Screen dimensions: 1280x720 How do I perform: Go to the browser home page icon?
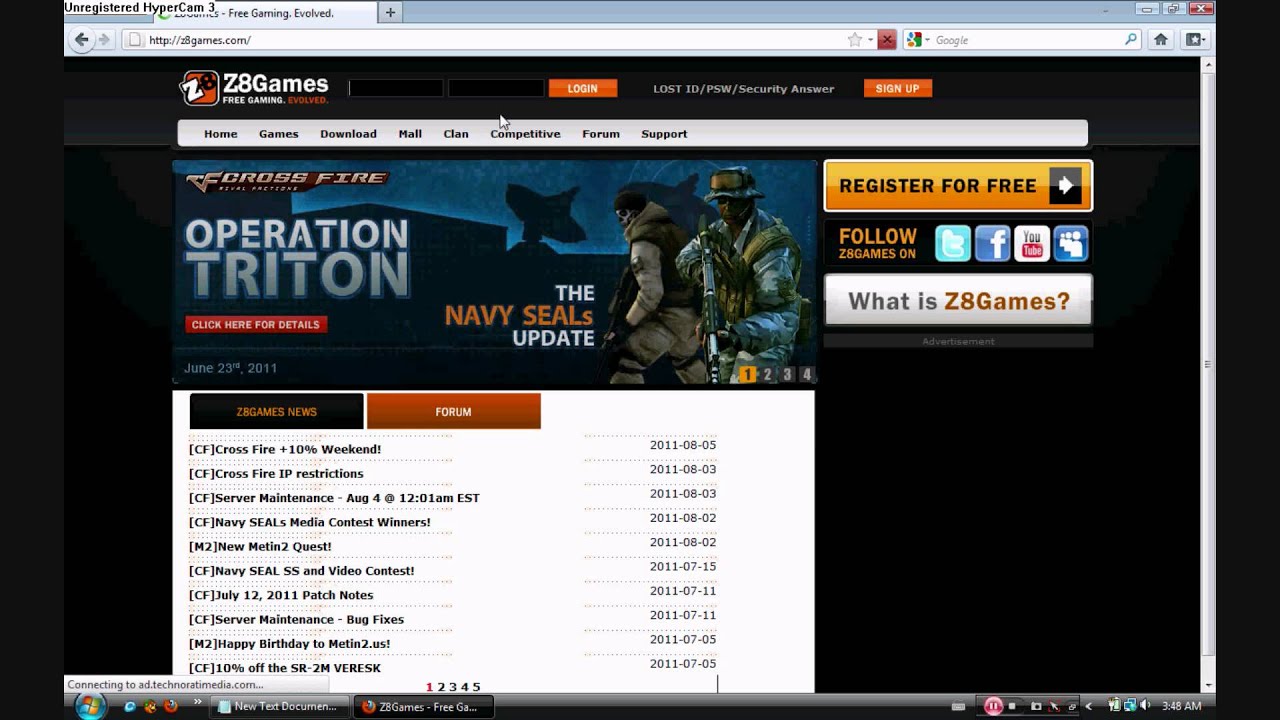1160,40
